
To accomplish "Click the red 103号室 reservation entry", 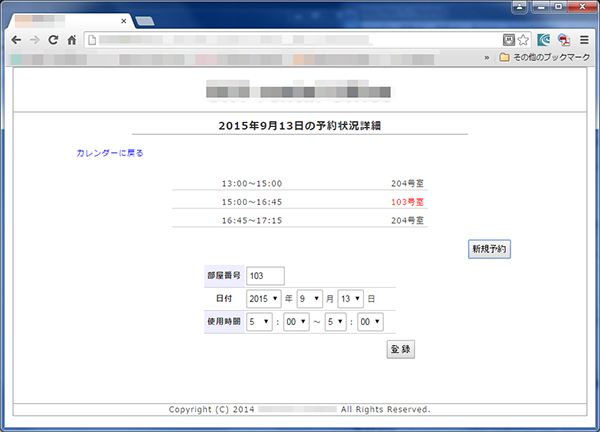I will coord(409,202).
